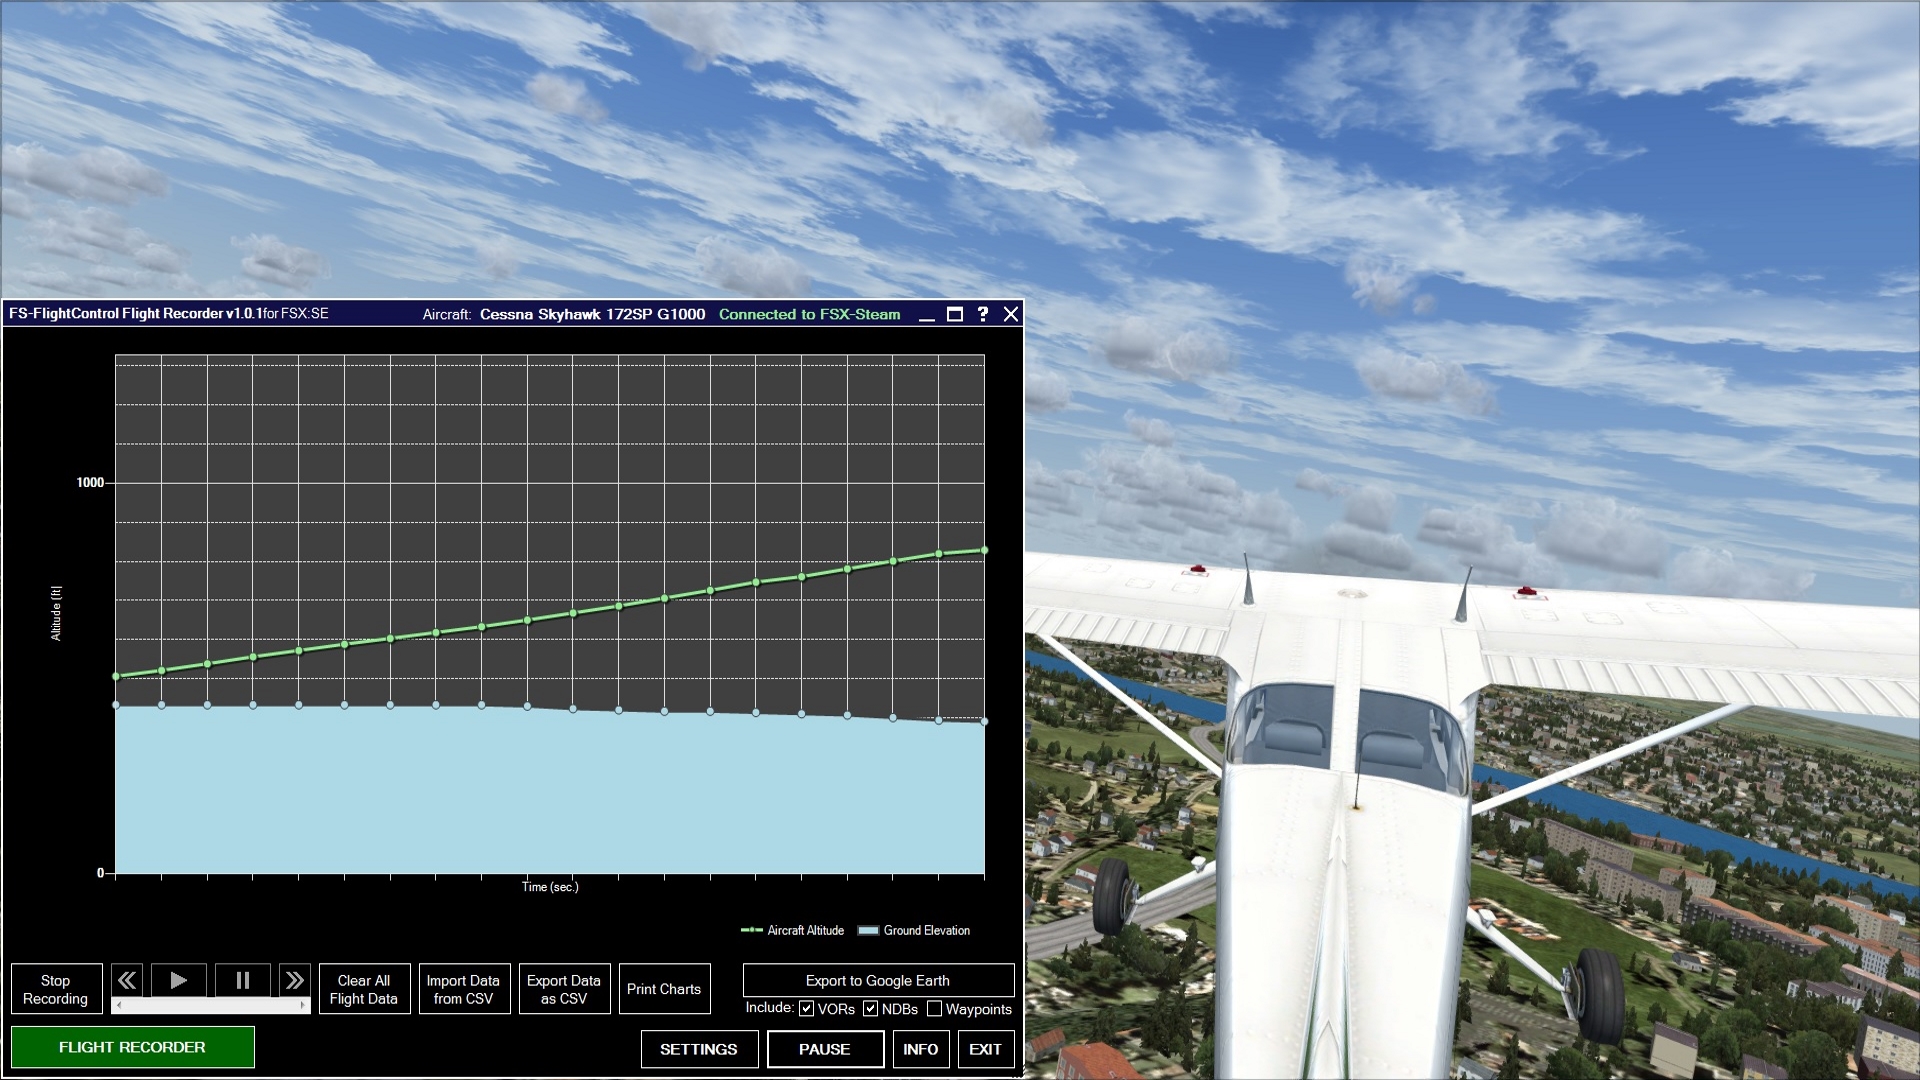Image resolution: width=1920 pixels, height=1080 pixels.
Task: Select Export Data as CSV menu option
Action: [563, 989]
